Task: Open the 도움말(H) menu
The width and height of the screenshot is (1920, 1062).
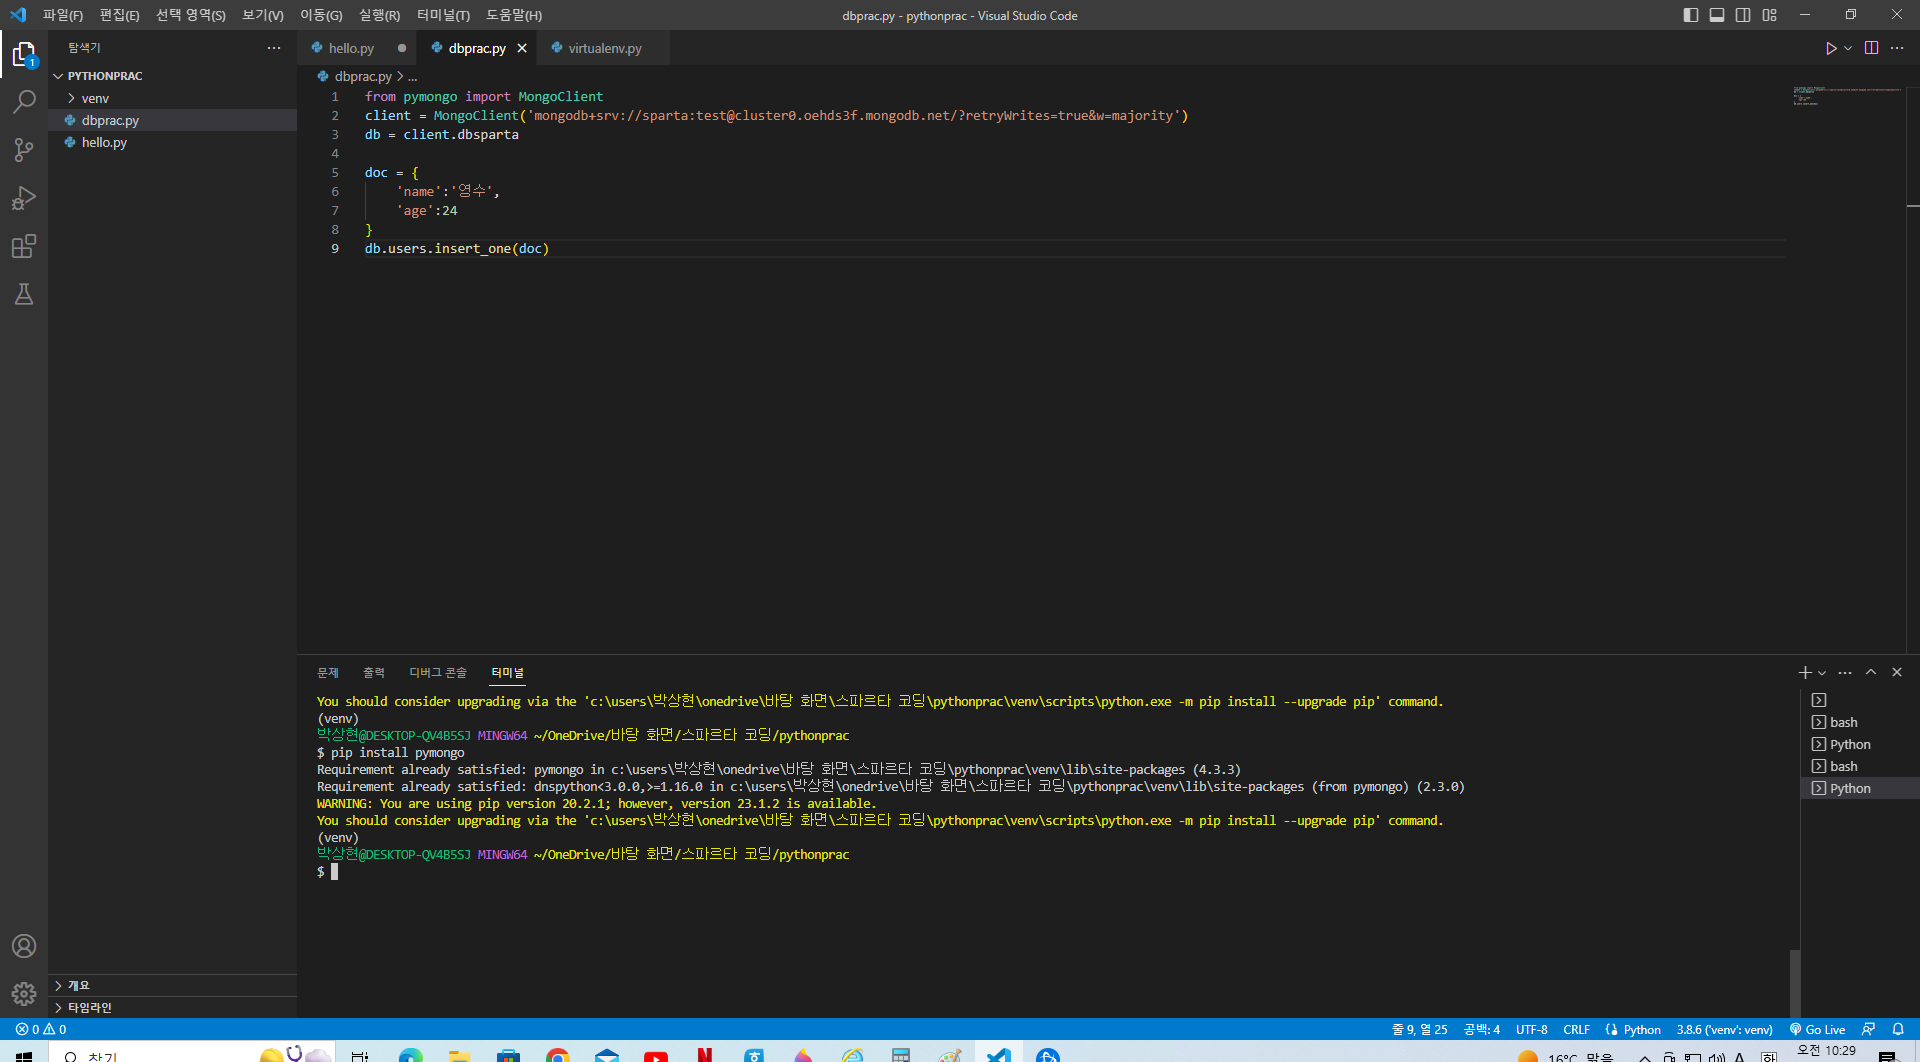Action: pyautogui.click(x=514, y=15)
